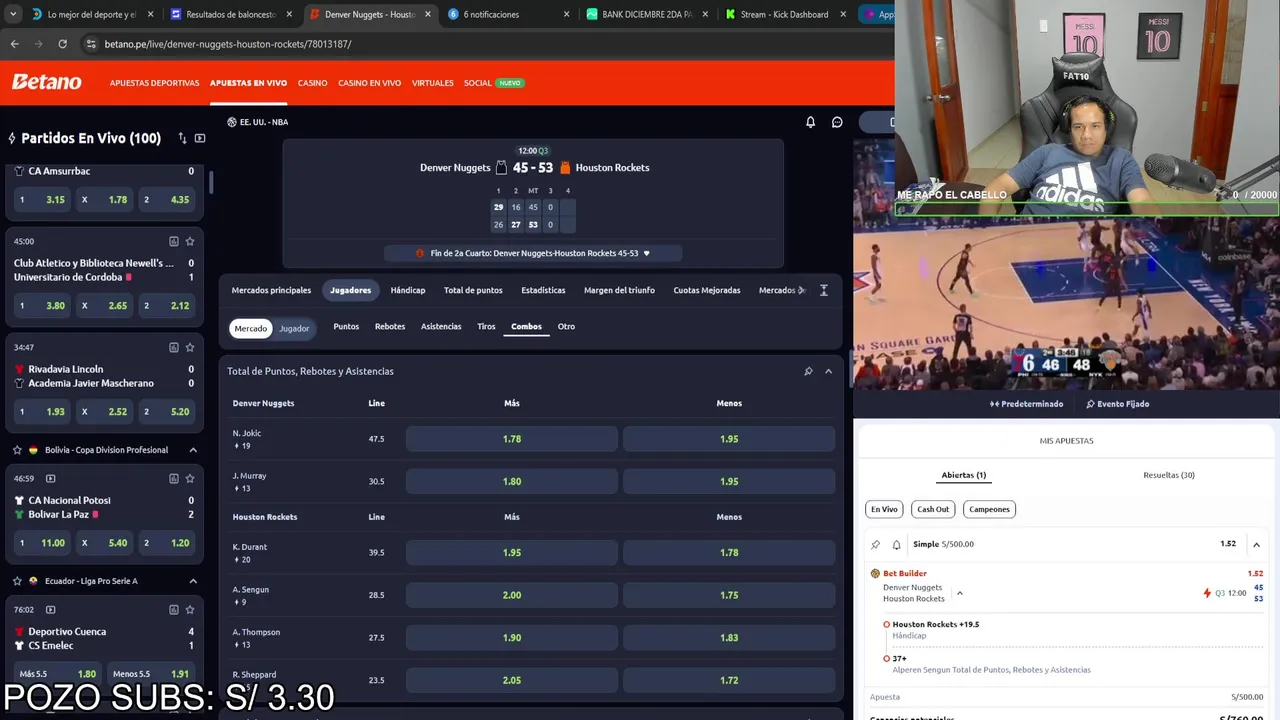This screenshot has width=1280, height=720.
Task: Open stats icon for CA Nacional Potosi match
Action: (x=174, y=478)
